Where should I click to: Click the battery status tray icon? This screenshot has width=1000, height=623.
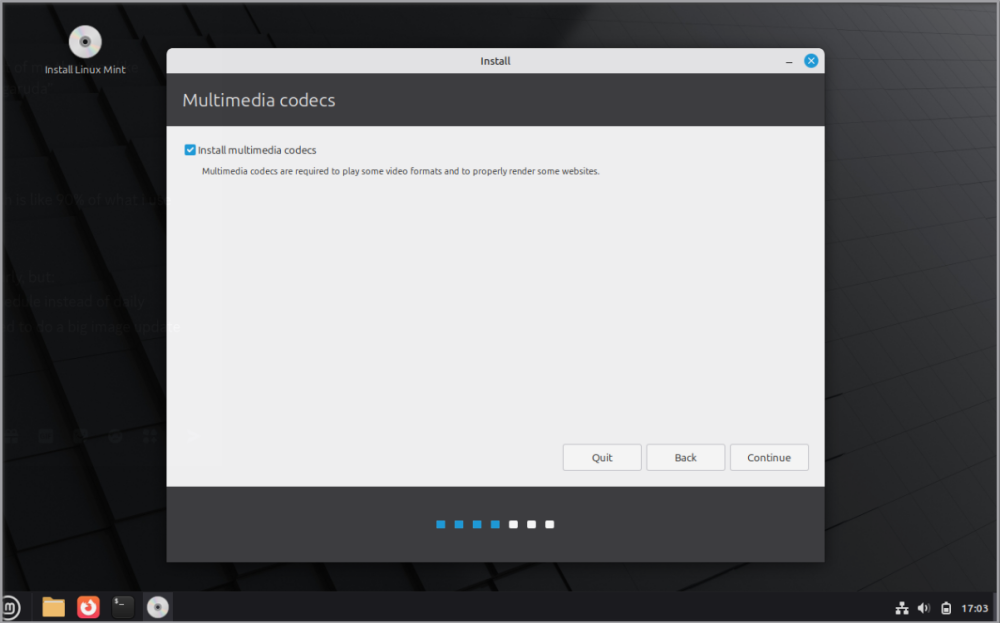[946, 608]
